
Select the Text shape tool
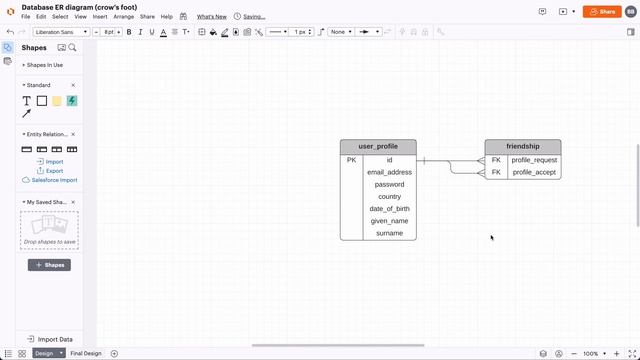(27, 100)
